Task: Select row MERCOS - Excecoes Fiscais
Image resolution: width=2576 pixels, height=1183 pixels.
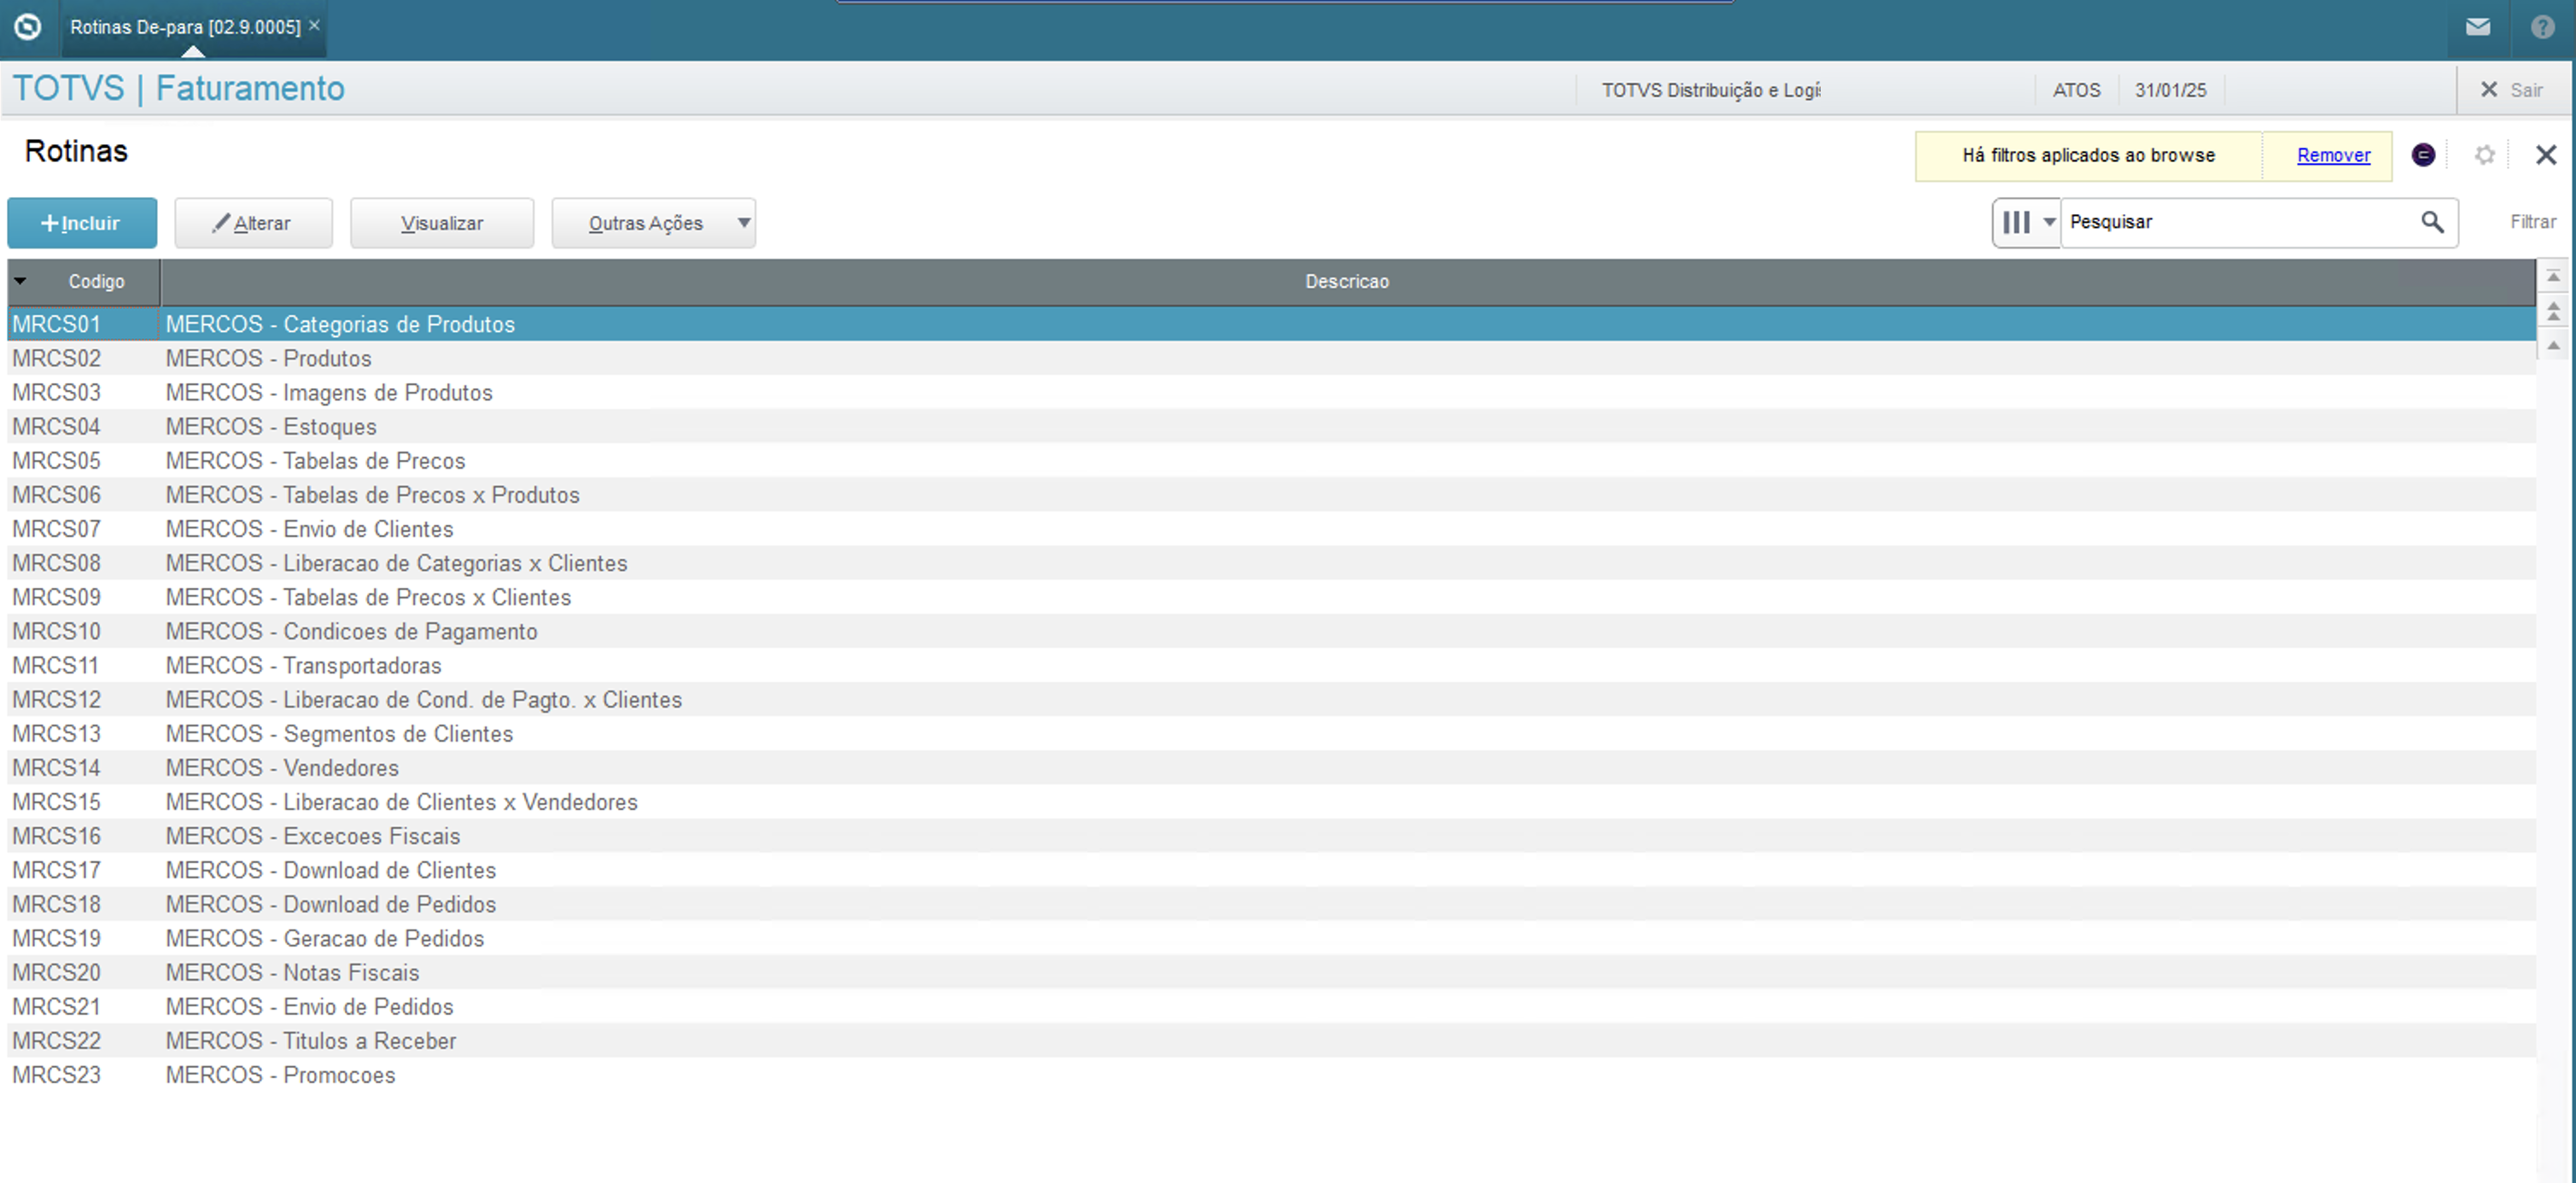Action: tap(1271, 835)
